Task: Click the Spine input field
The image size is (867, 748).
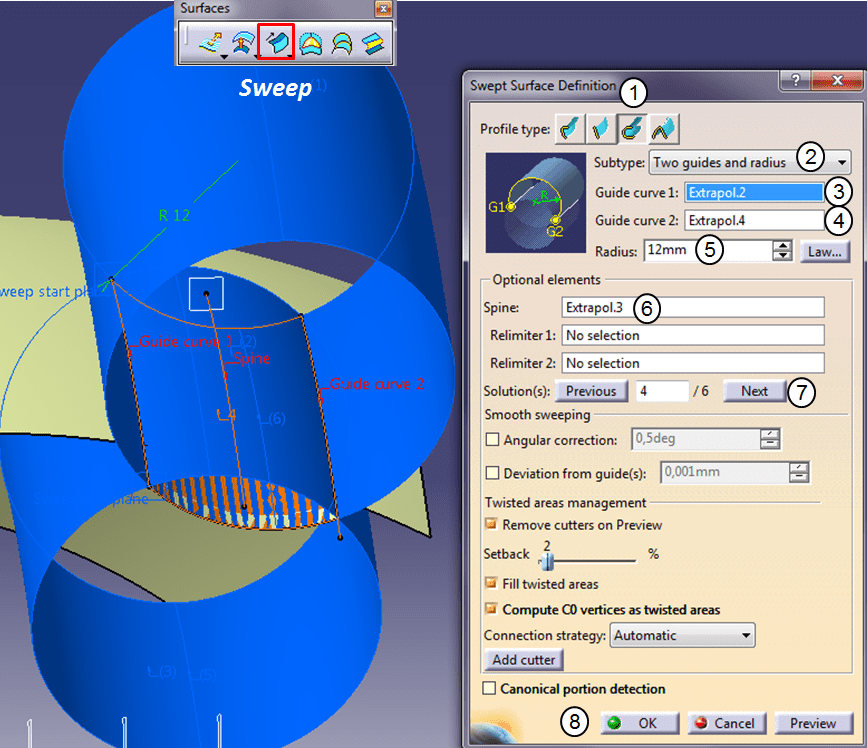Action: point(692,308)
